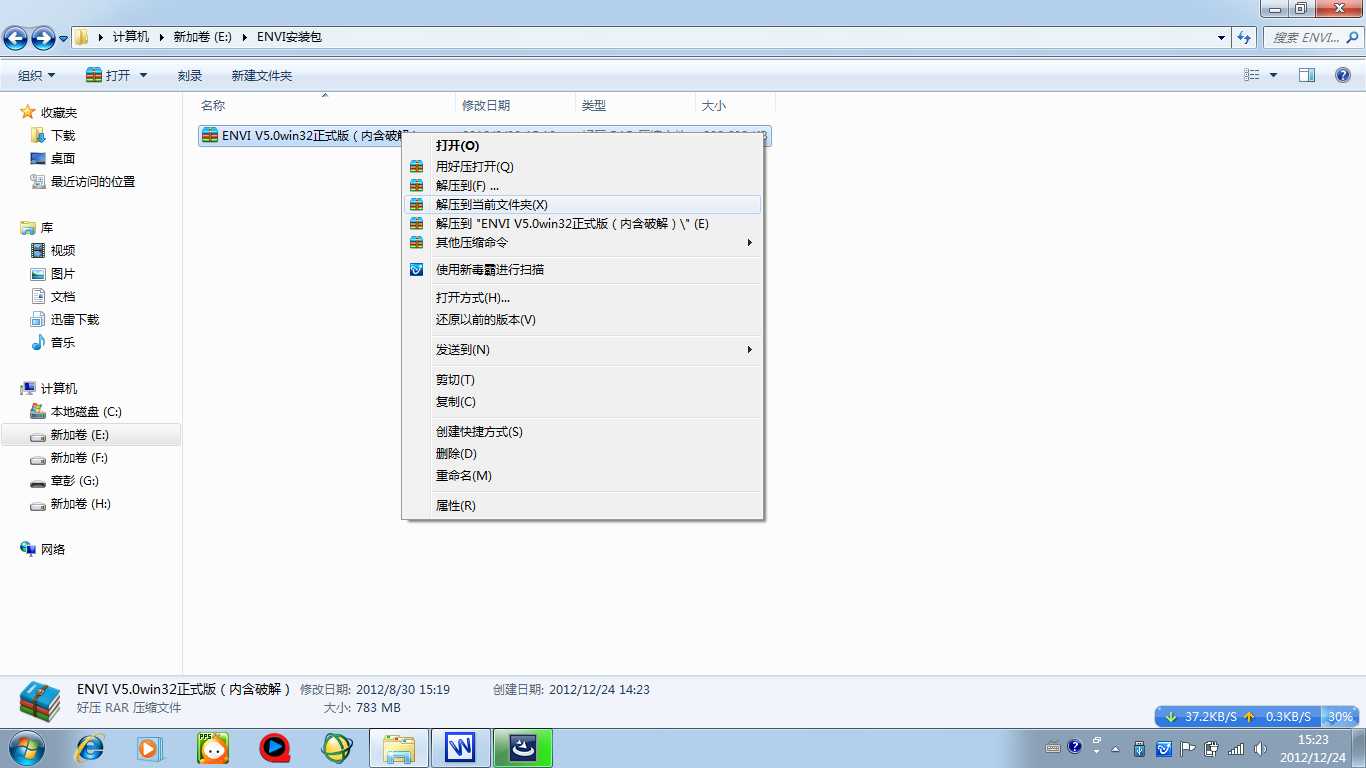
Task: Click the change view icon
Action: 1252,75
